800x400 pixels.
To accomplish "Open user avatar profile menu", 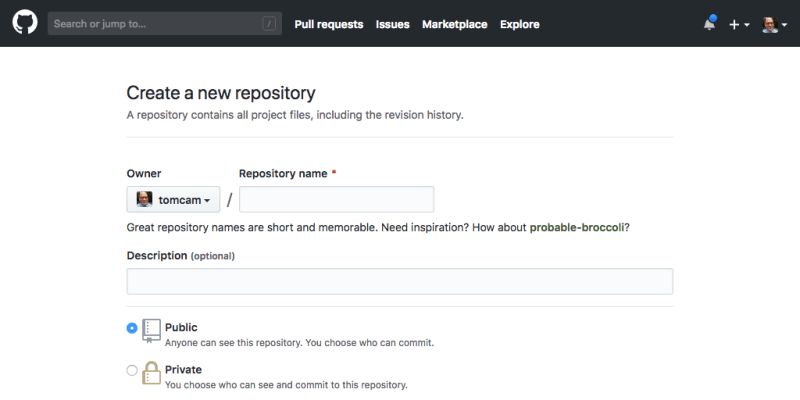I will point(774,24).
